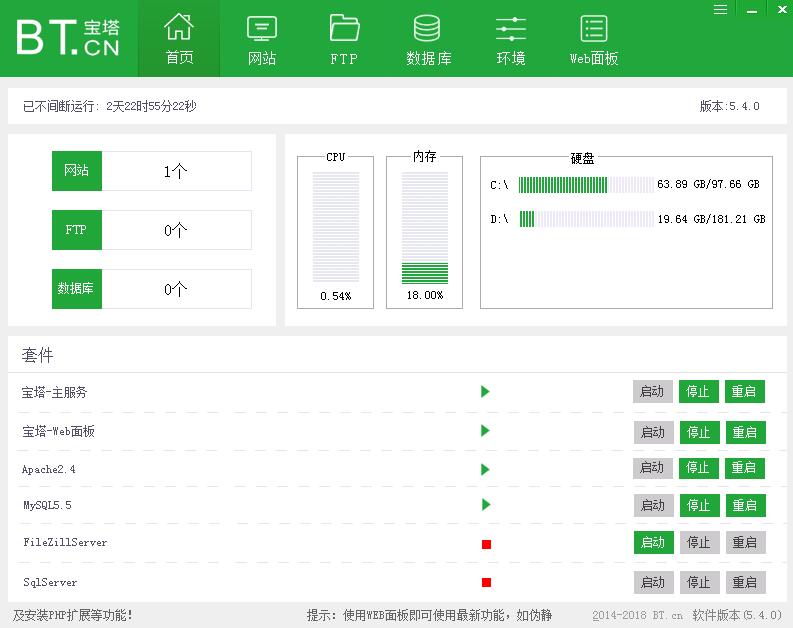Click the 18.00% memory value
The width and height of the screenshot is (793, 628).
425,295
